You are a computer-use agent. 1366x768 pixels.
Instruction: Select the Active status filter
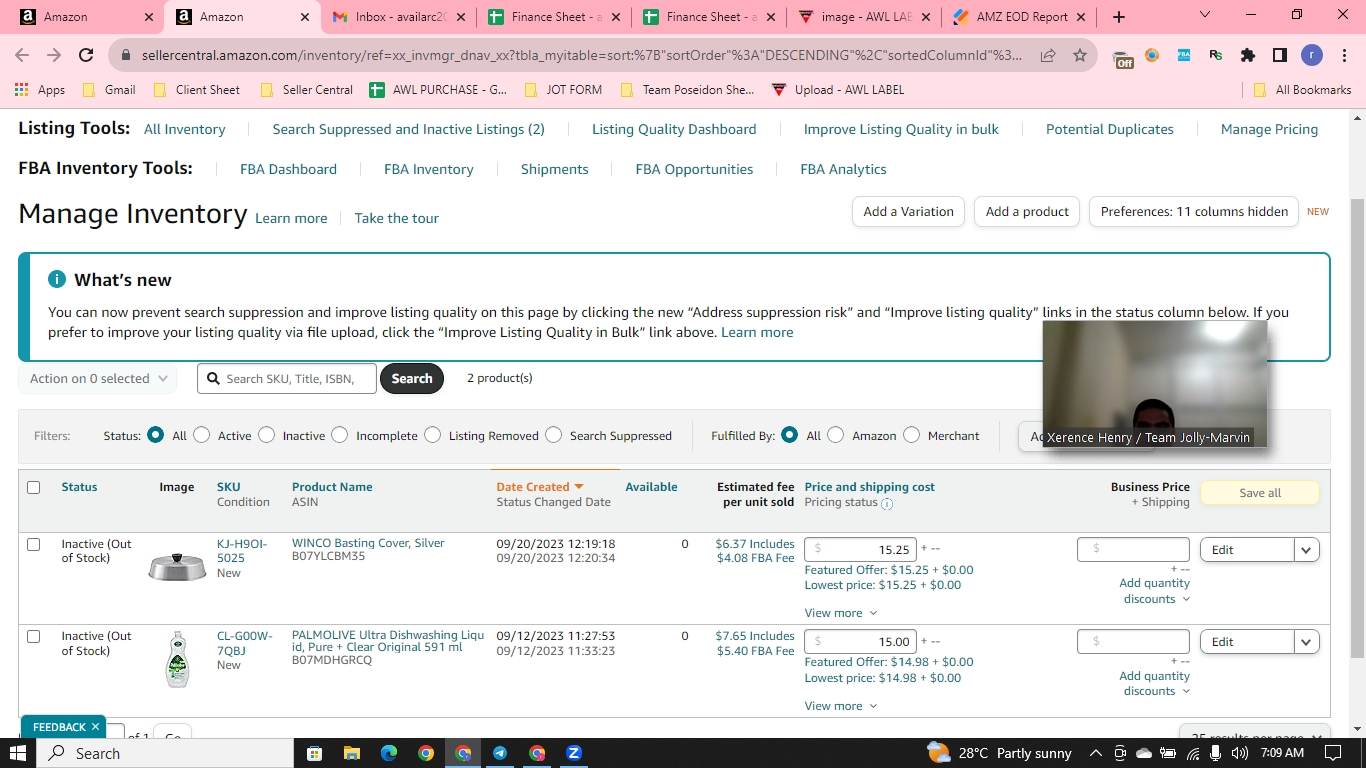(202, 435)
